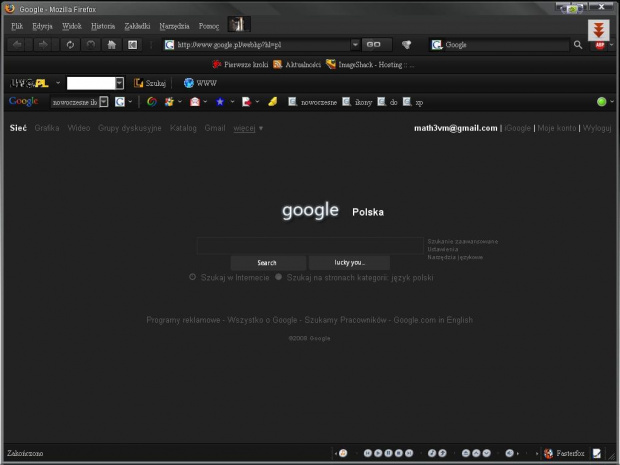Open the Google Toolbar search box dropdown
Screen dimensions: 620x465
click(x=104, y=102)
